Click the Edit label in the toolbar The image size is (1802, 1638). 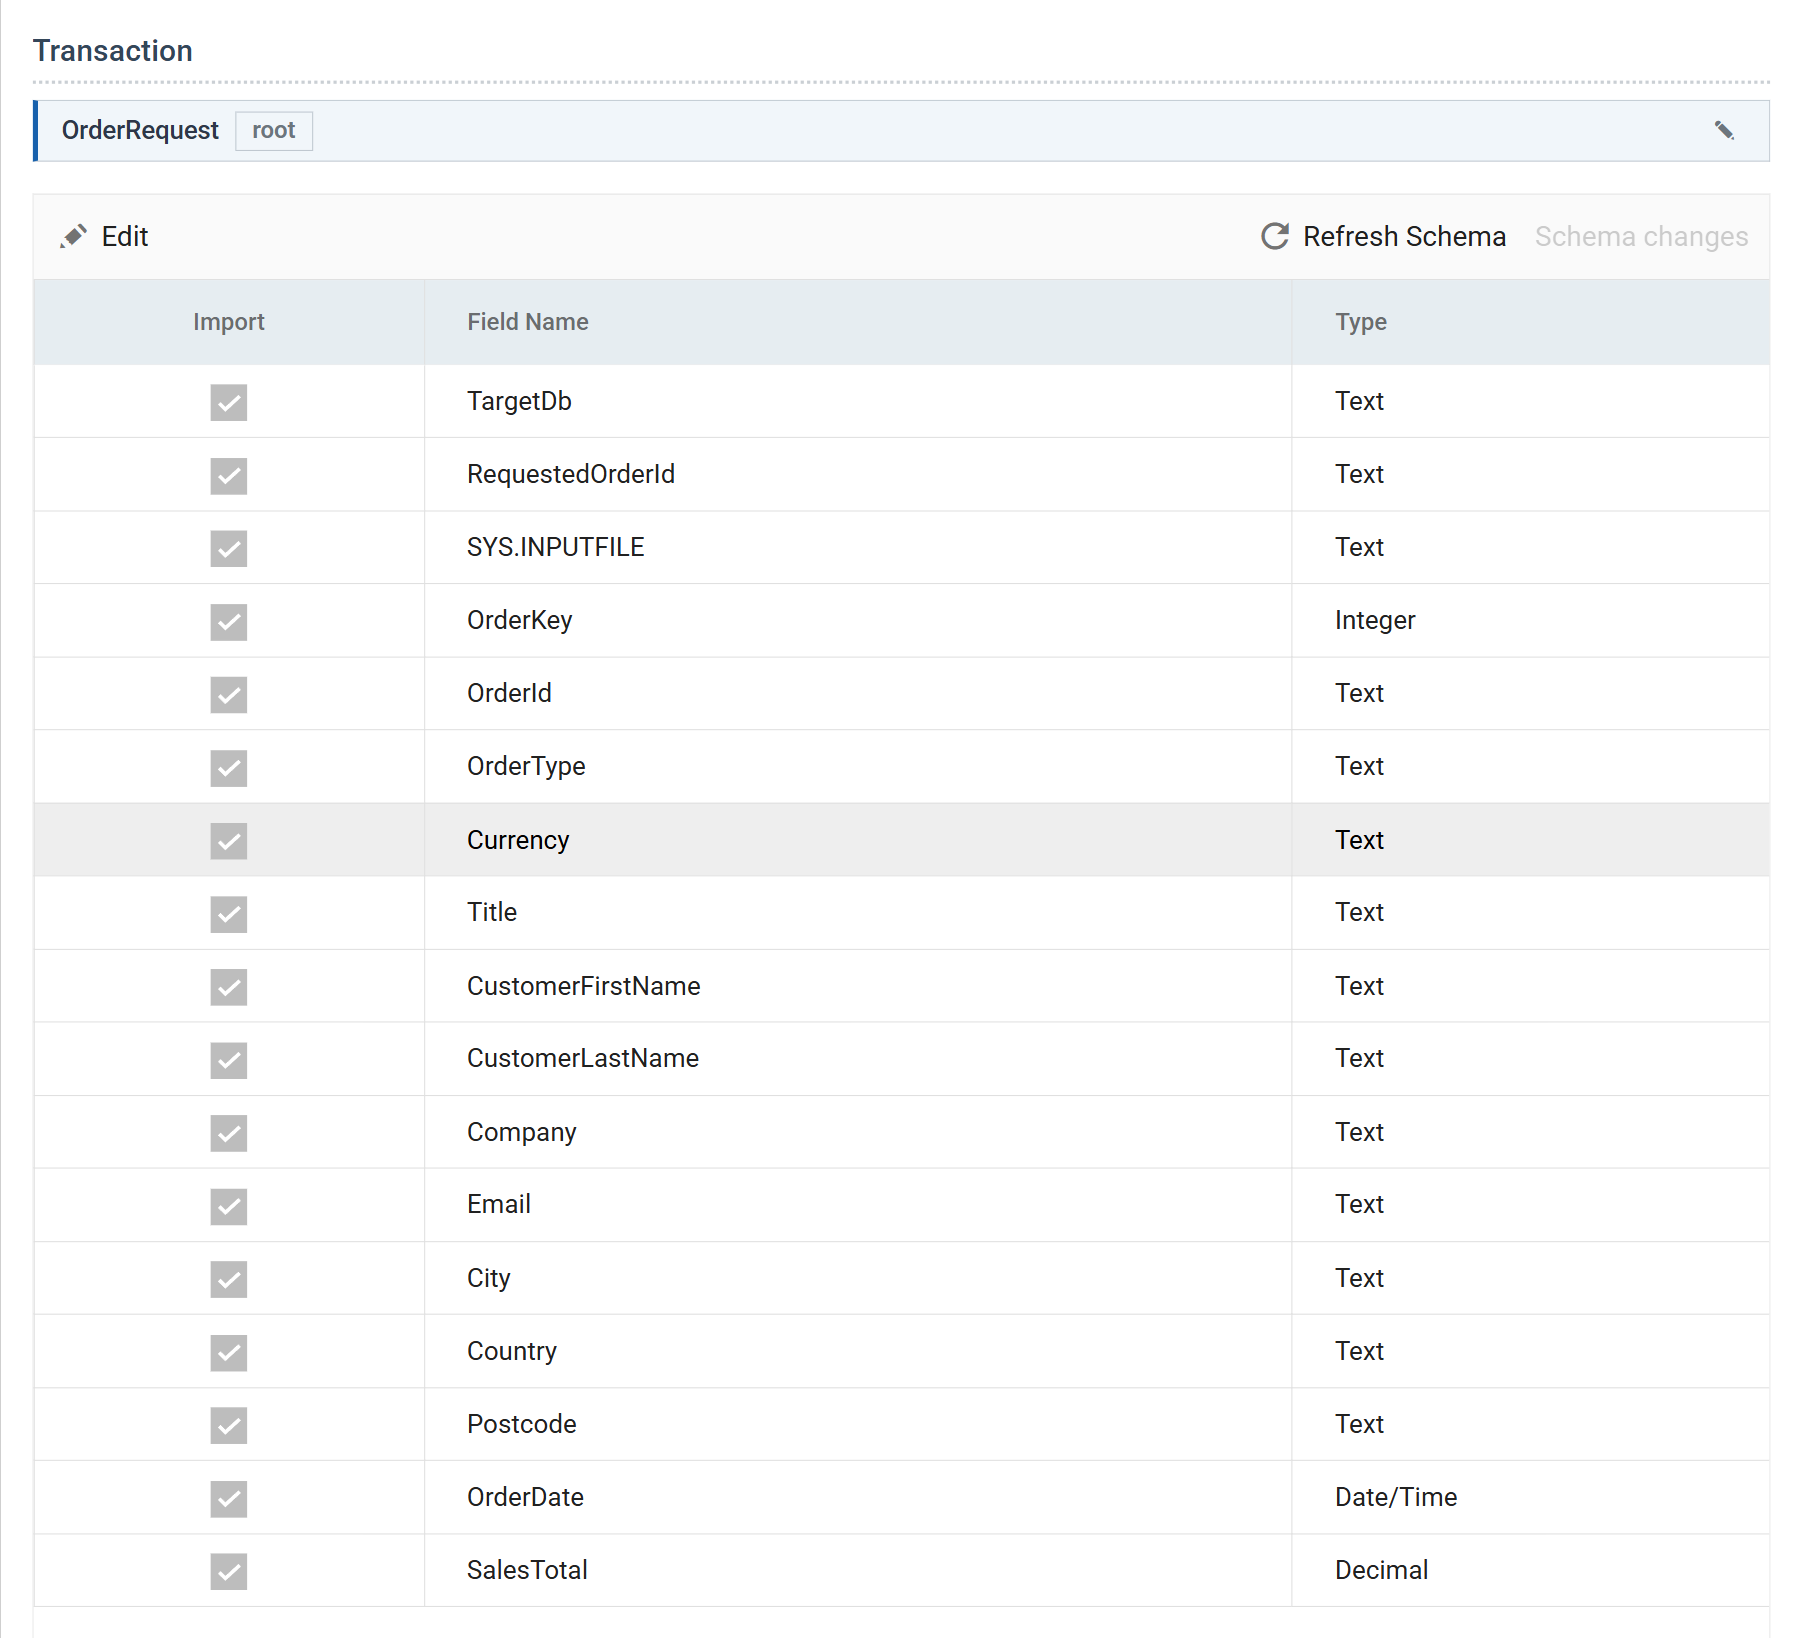point(125,237)
